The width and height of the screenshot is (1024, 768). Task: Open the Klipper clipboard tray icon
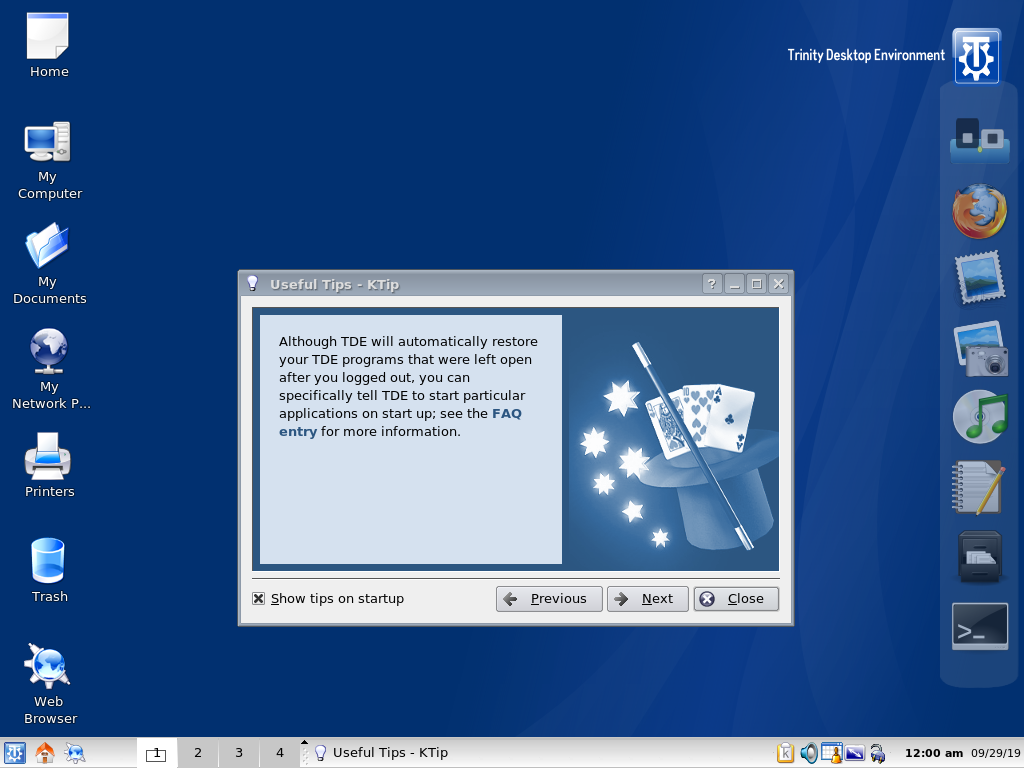coord(786,753)
